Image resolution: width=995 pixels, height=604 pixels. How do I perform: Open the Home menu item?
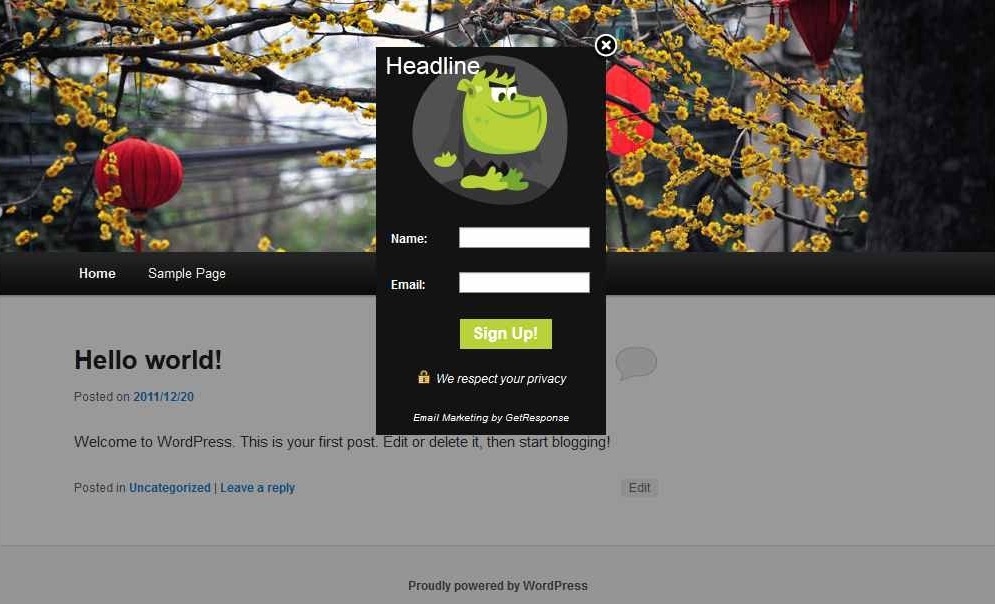pos(97,273)
